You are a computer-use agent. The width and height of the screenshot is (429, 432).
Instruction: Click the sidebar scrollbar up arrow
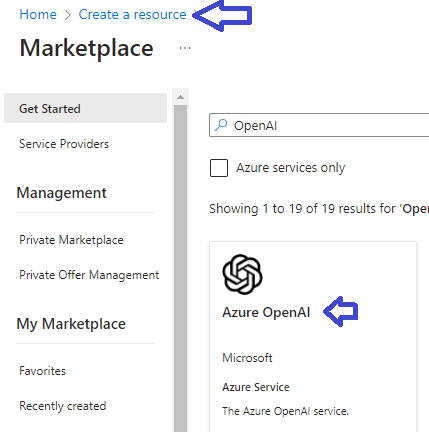[x=180, y=97]
